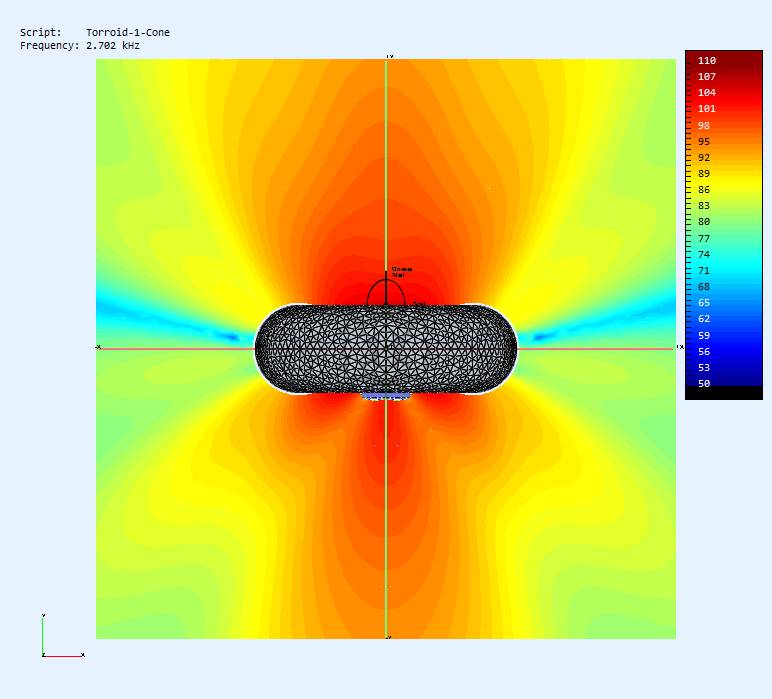Click the script name Torroid-1-Cone
772x699 pixels.
click(x=128, y=32)
